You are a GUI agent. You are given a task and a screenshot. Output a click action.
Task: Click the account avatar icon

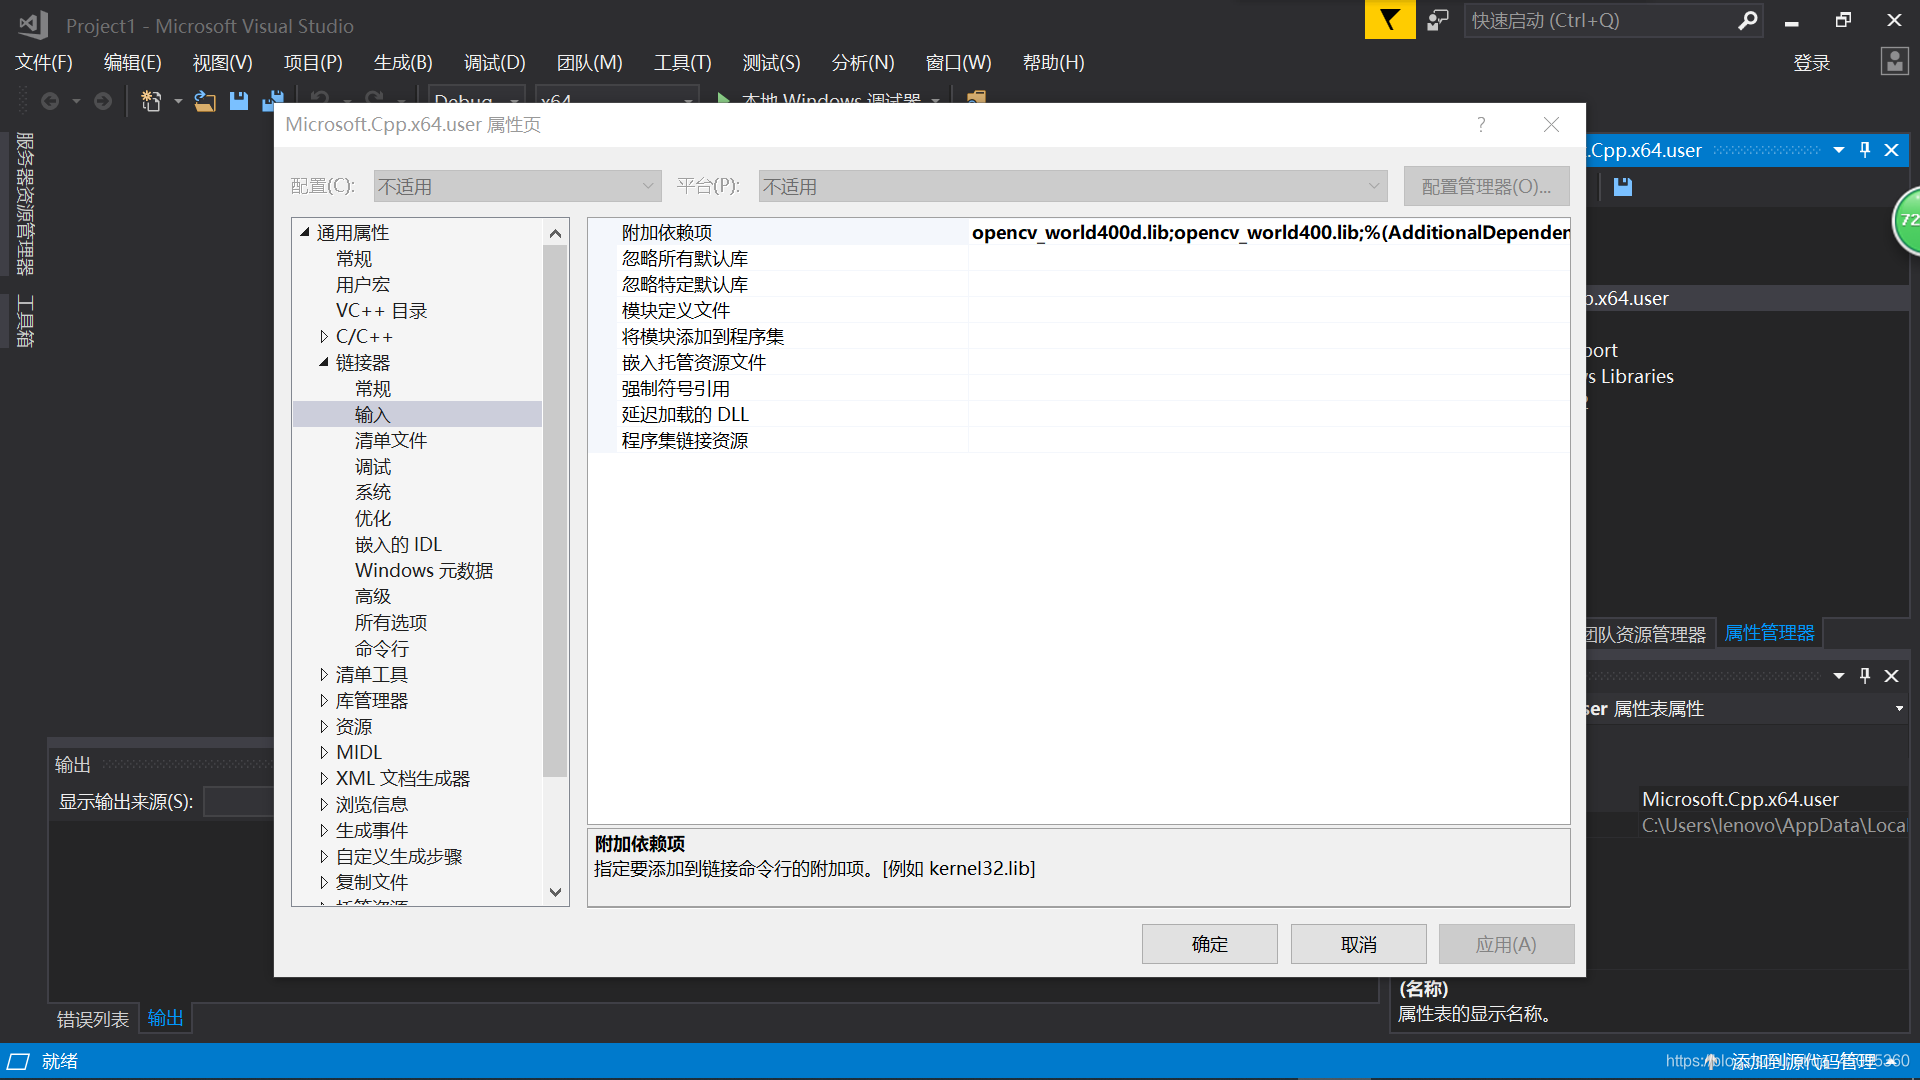[1894, 62]
